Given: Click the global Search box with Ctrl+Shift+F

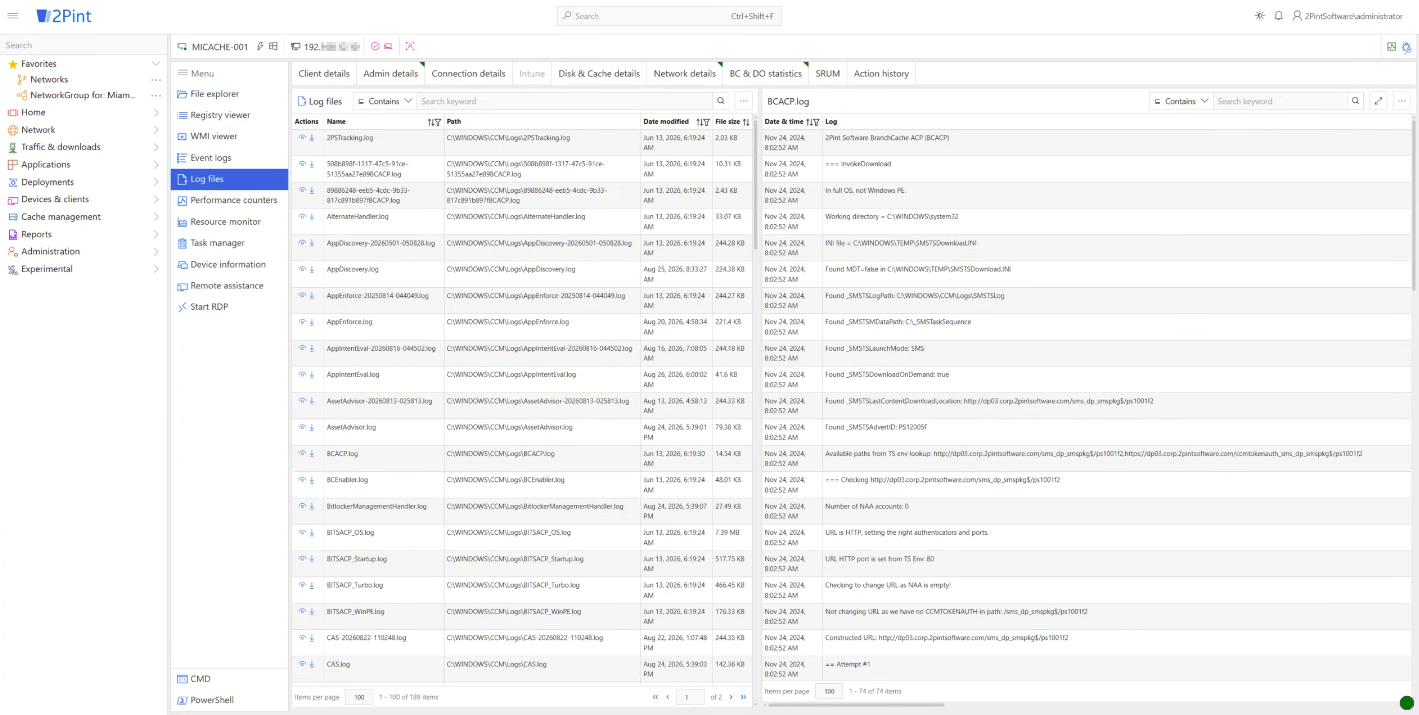Looking at the screenshot, I should click(669, 16).
